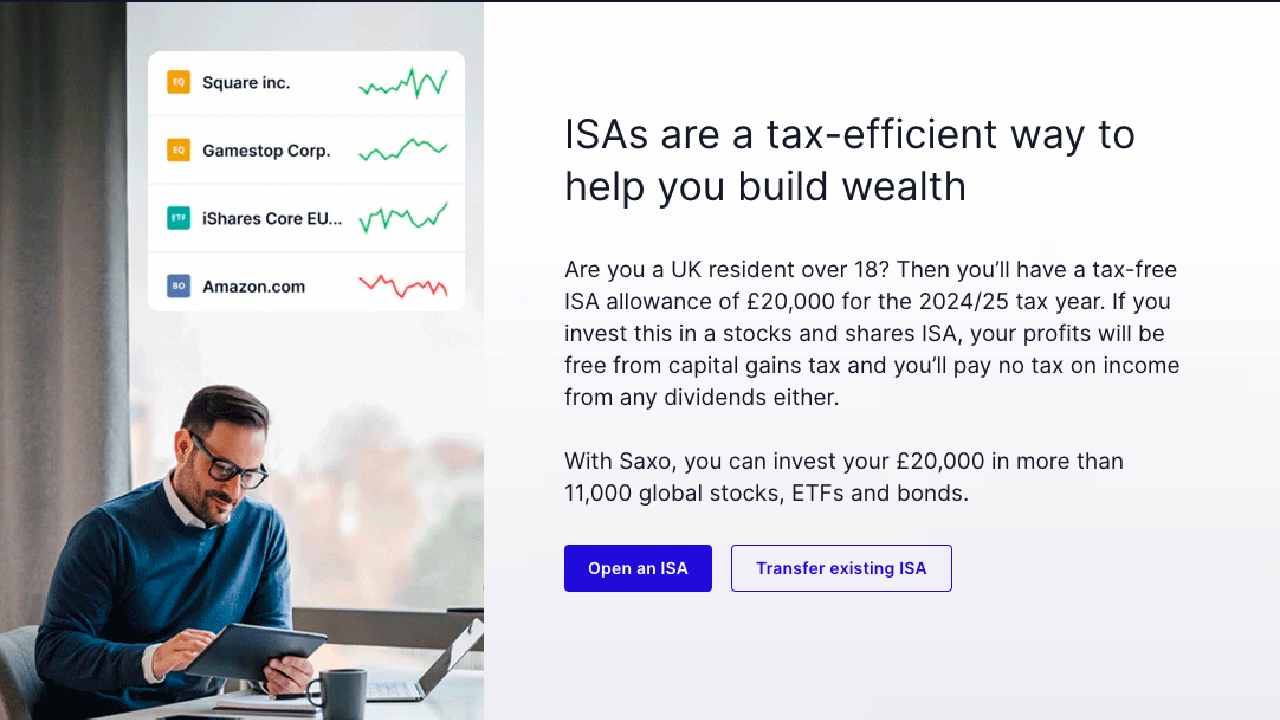Click the ISAs tax-efficient heading
Screen dimensions: 1280x720
coord(849,160)
